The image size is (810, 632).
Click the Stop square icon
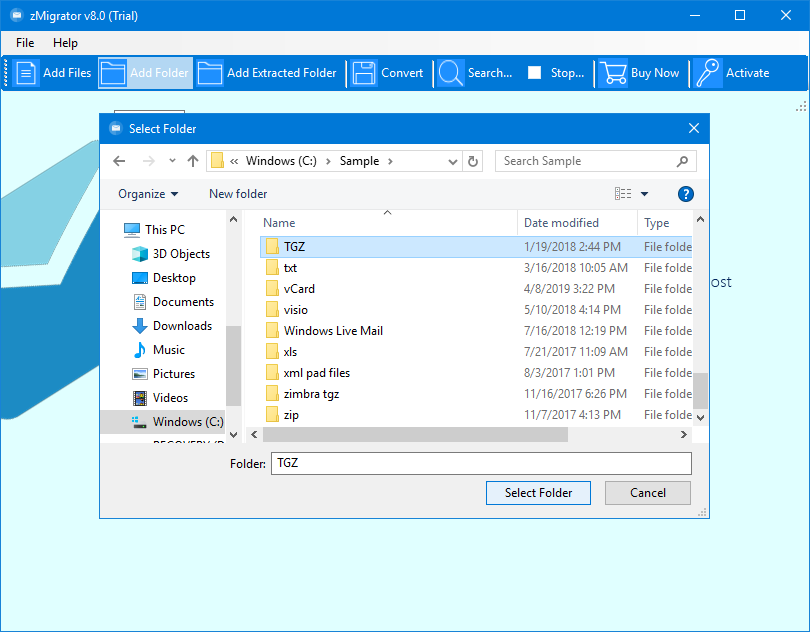535,73
